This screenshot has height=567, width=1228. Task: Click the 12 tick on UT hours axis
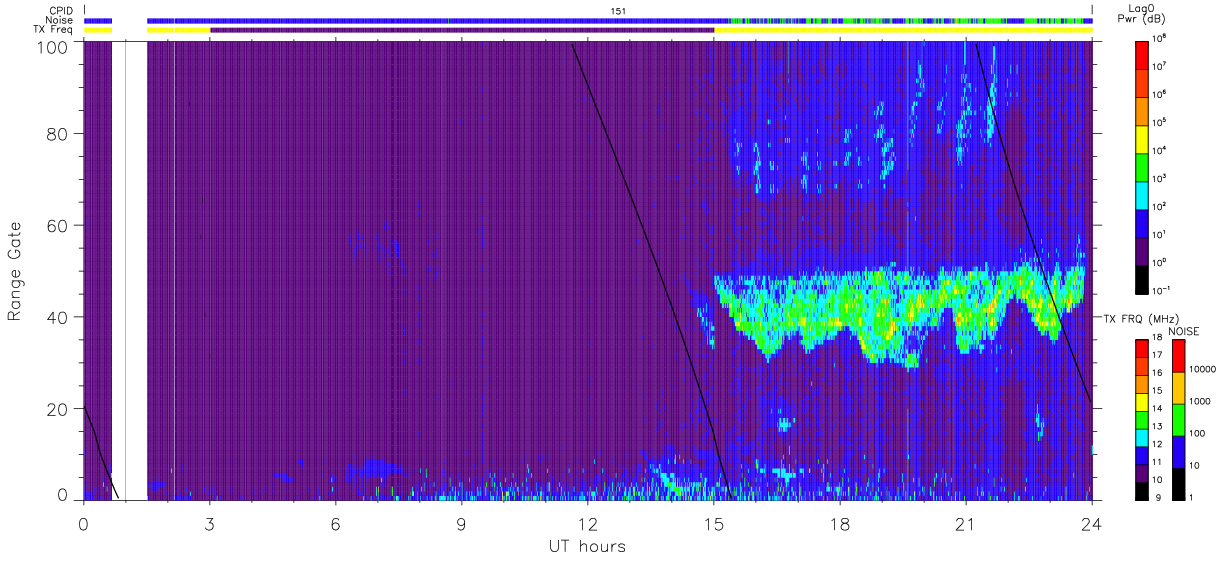(x=588, y=523)
